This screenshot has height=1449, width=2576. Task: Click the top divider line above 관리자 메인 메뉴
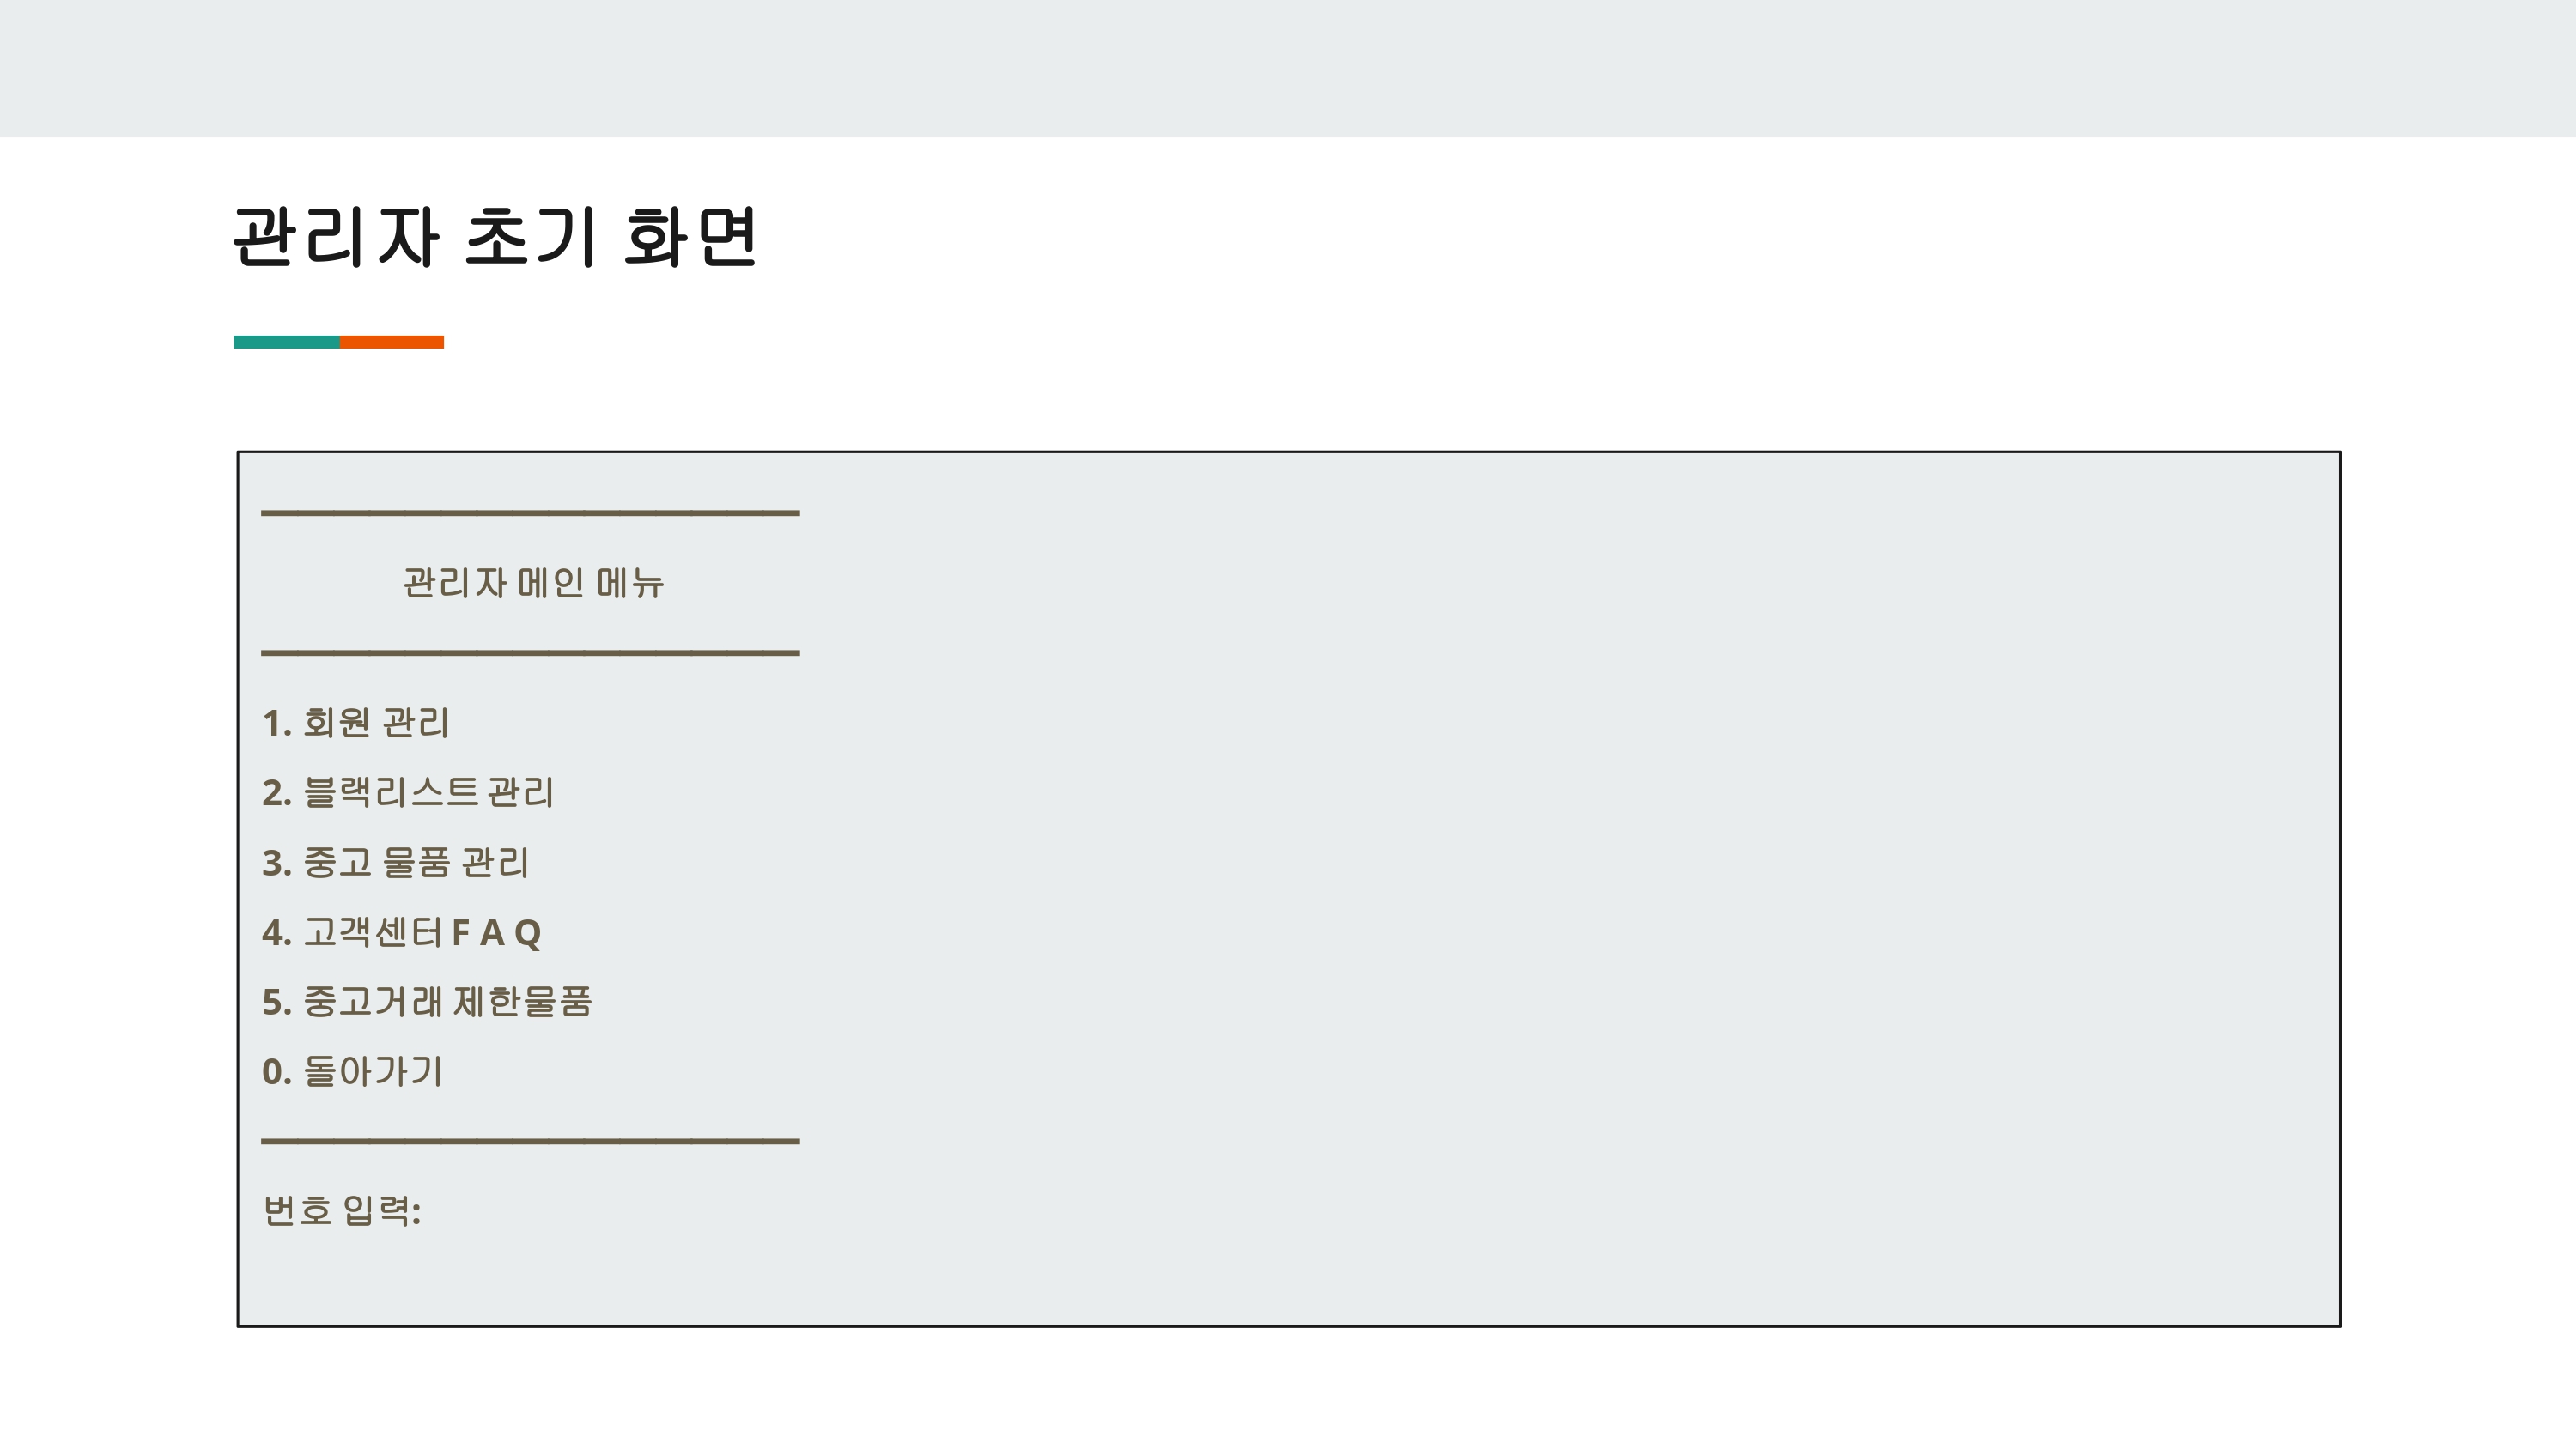pos(530,513)
